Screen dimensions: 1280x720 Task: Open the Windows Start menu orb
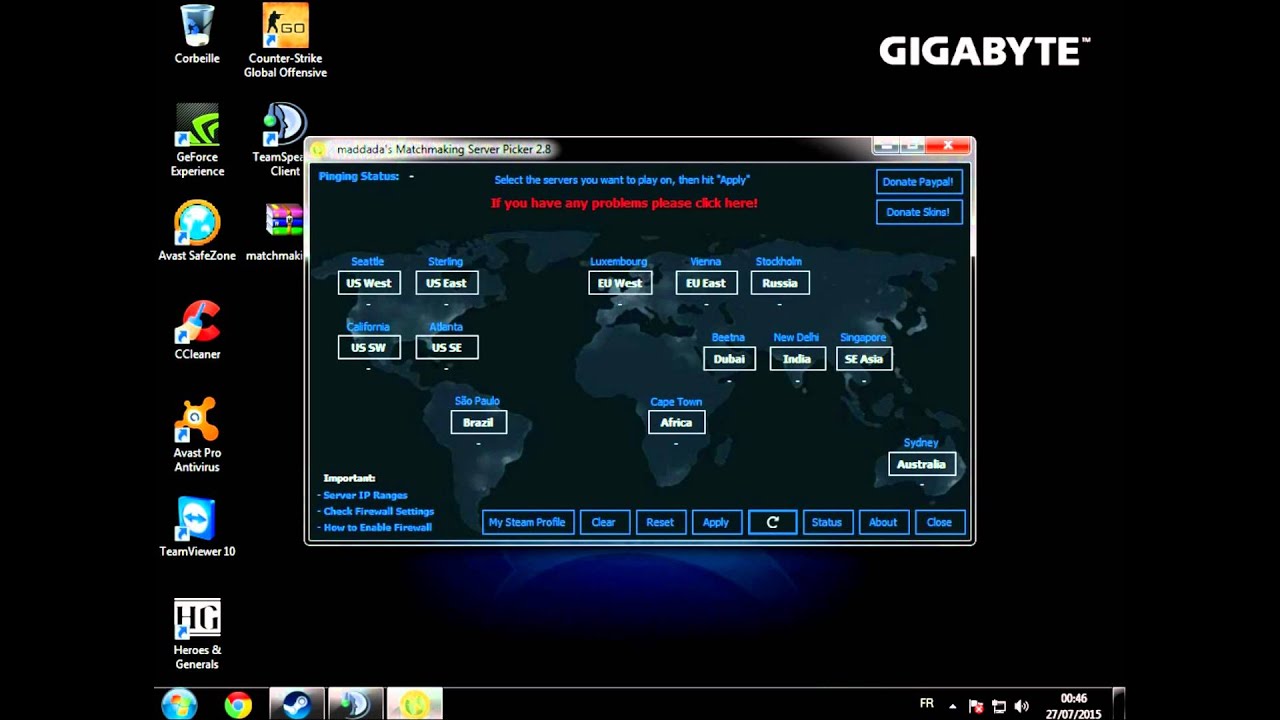(180, 705)
